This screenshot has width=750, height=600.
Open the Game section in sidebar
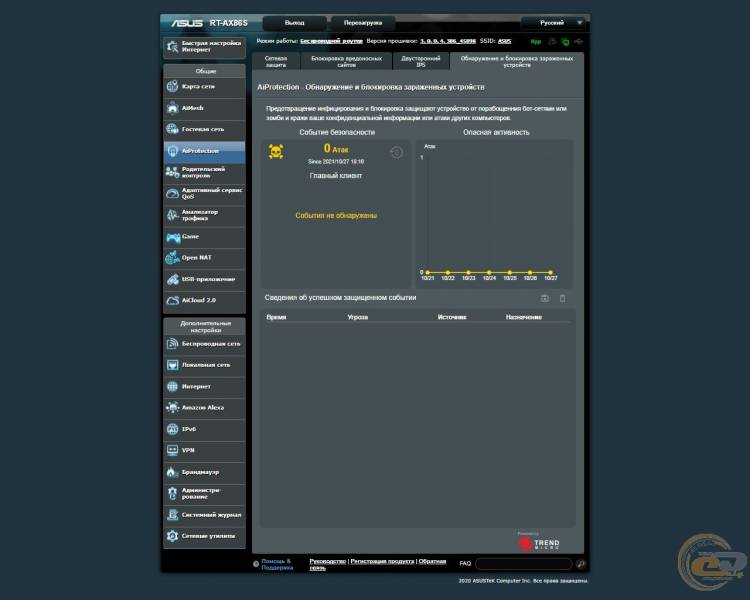point(204,237)
